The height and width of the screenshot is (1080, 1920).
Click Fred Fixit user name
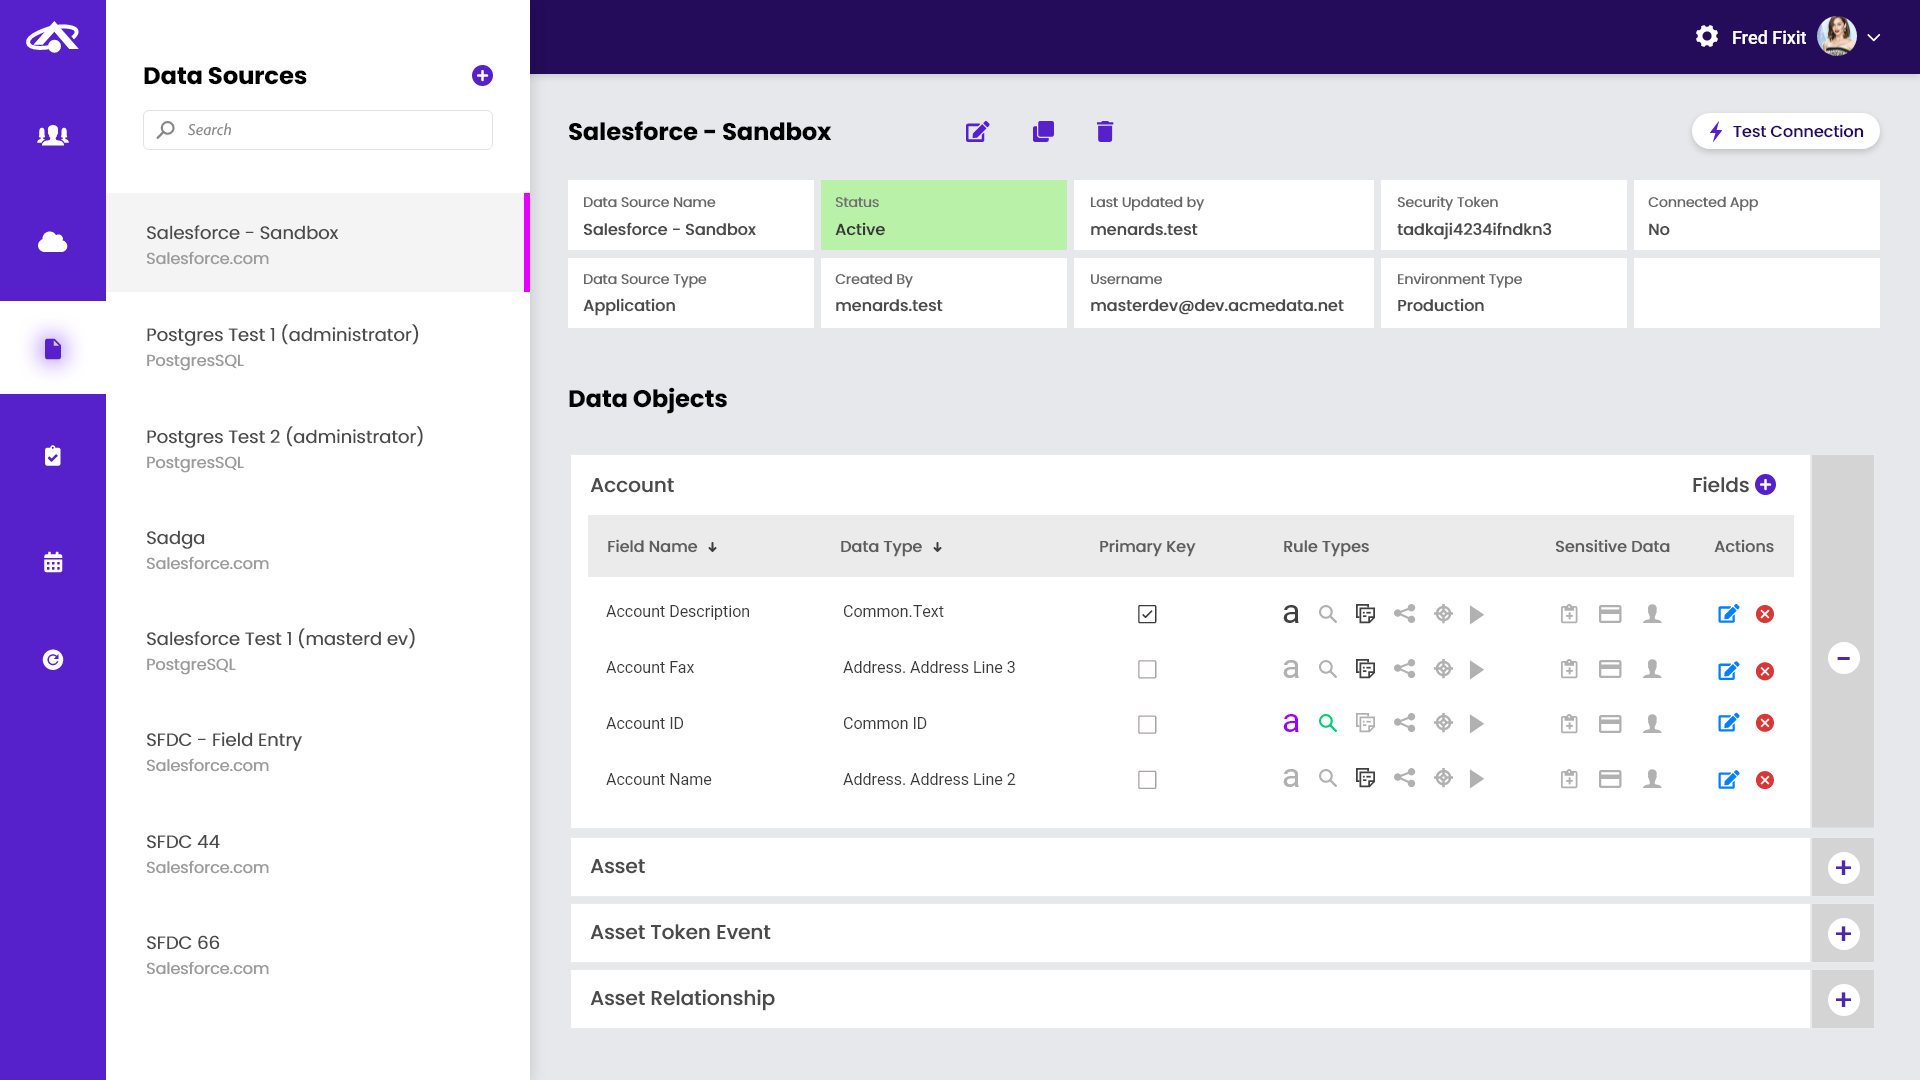(1768, 38)
